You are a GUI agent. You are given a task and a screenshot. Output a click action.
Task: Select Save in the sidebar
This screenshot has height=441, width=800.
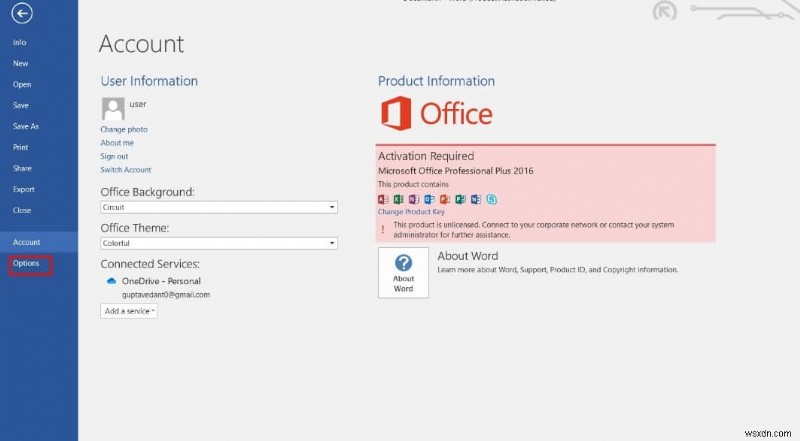[x=21, y=105]
